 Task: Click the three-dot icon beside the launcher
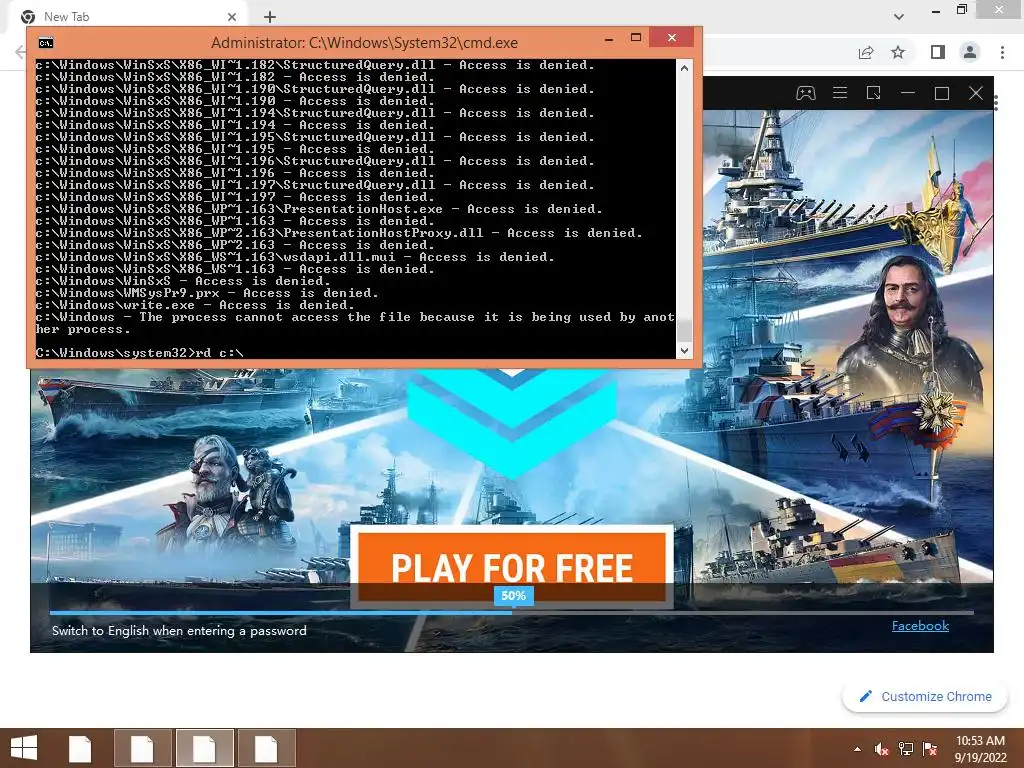[x=996, y=103]
